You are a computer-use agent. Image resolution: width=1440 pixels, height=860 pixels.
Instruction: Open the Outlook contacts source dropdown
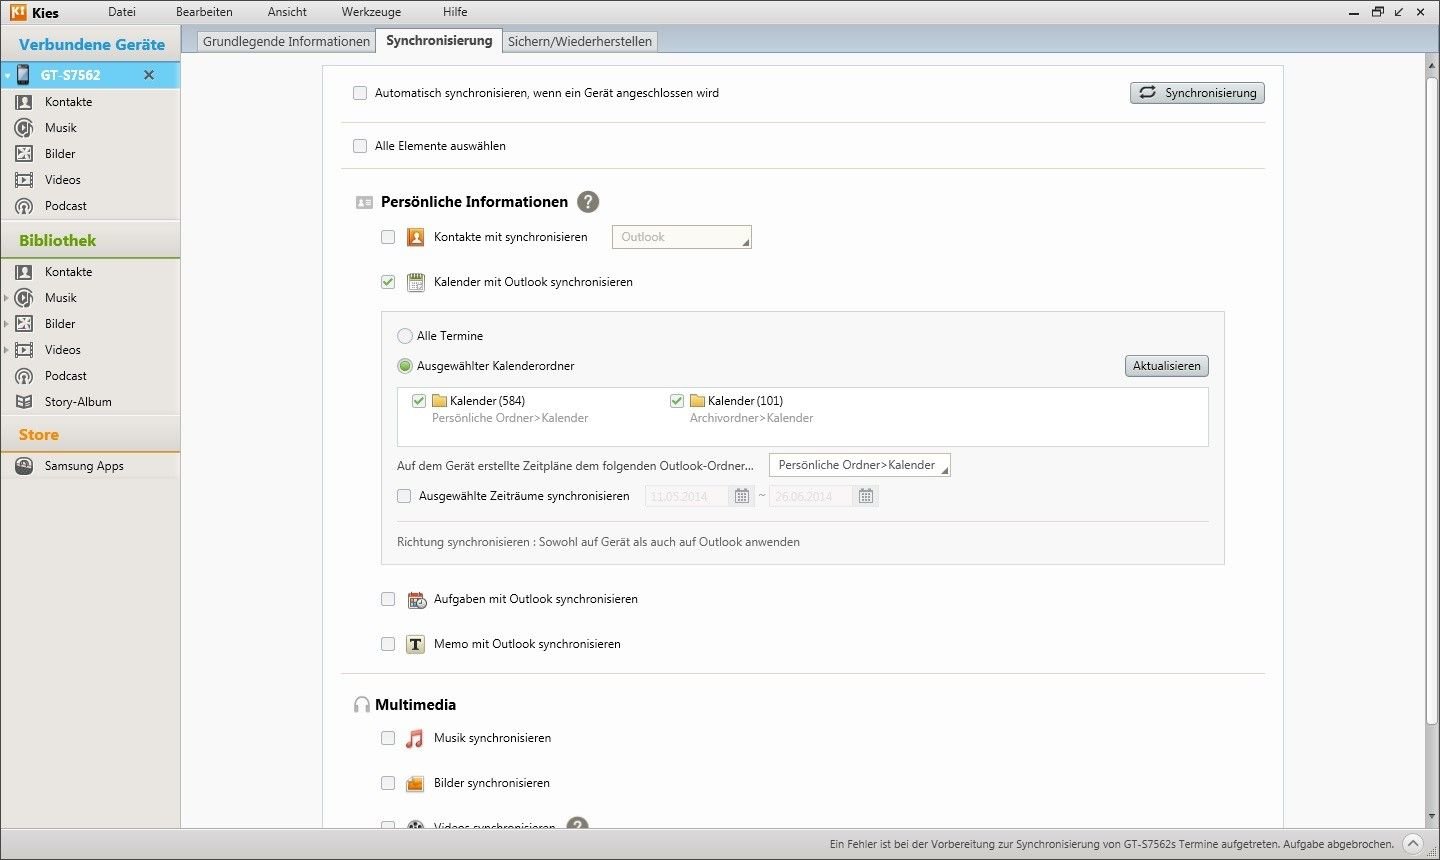click(x=682, y=237)
